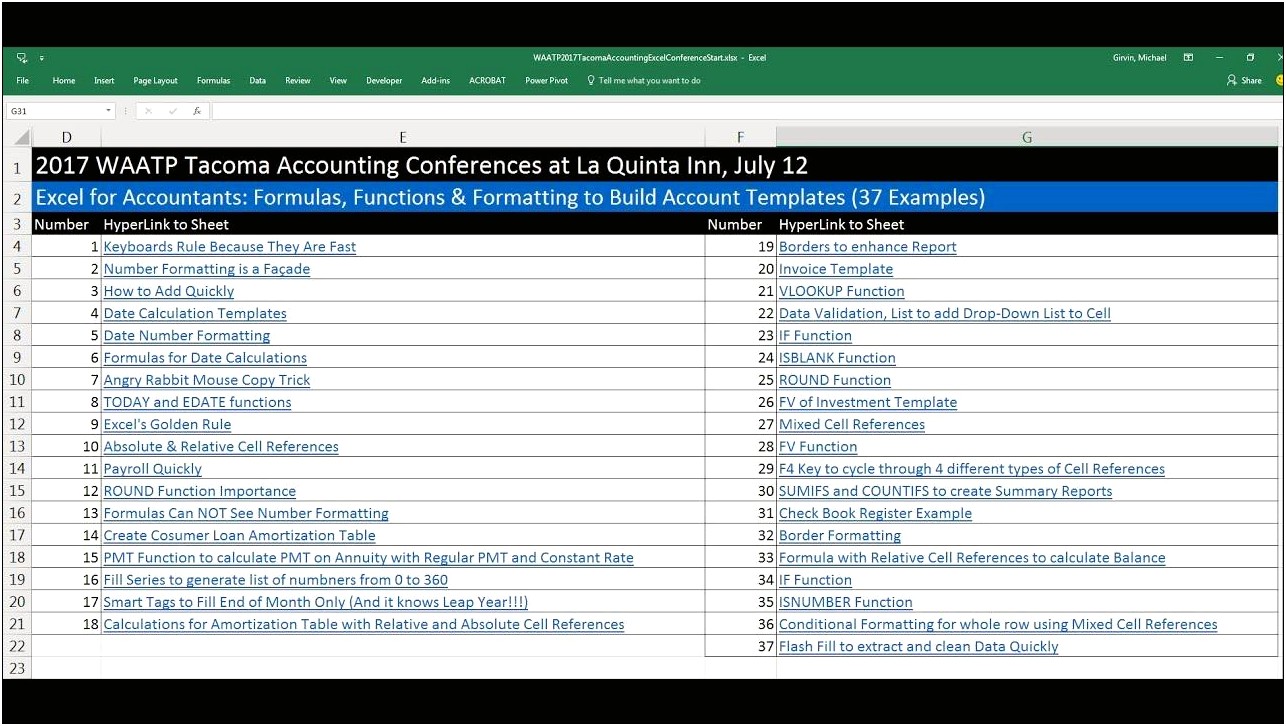1286x726 pixels.
Task: Open How to Add Quickly link
Action: pos(169,291)
